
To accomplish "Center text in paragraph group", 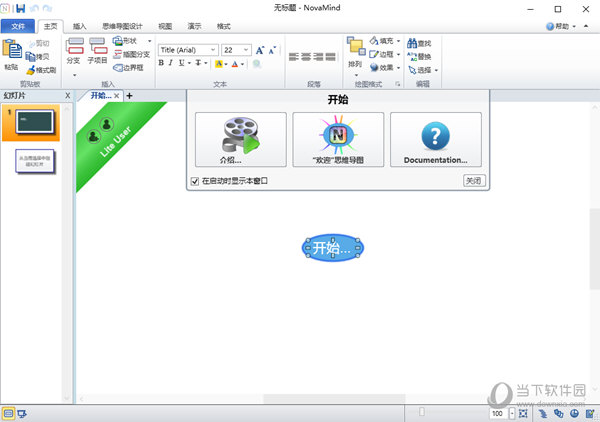I will (306, 57).
